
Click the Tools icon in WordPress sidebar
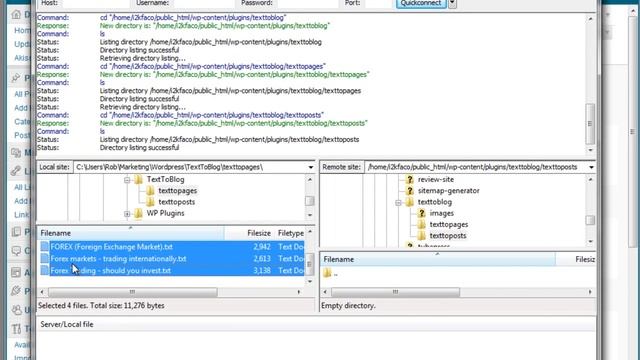pos(16,329)
